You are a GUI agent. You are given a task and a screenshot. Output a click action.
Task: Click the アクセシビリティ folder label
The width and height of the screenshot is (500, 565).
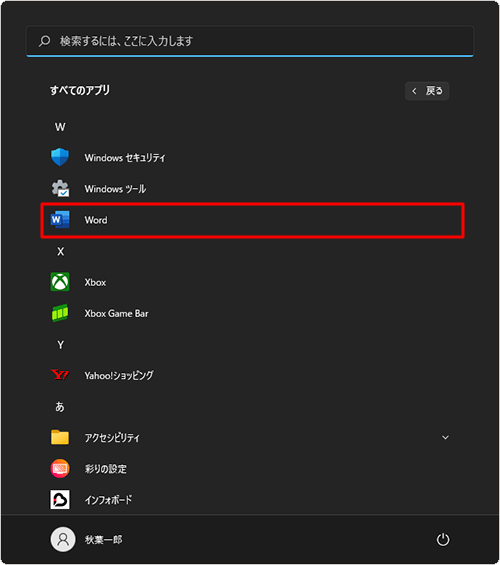pos(112,437)
